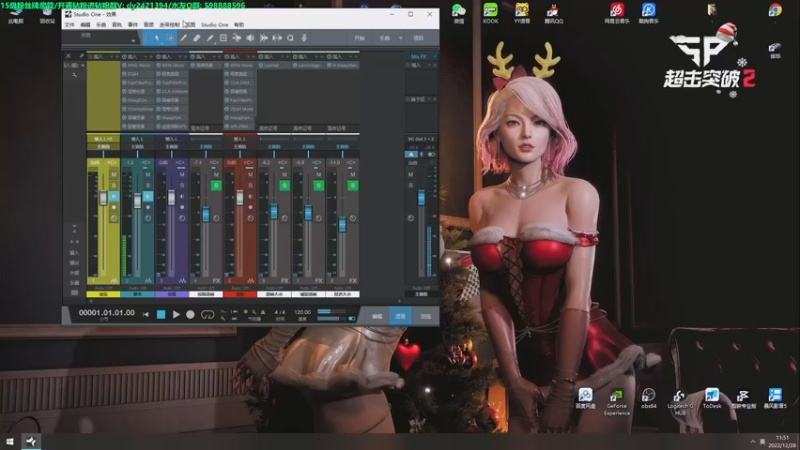Click the Studio One taskbar icon

(31, 441)
